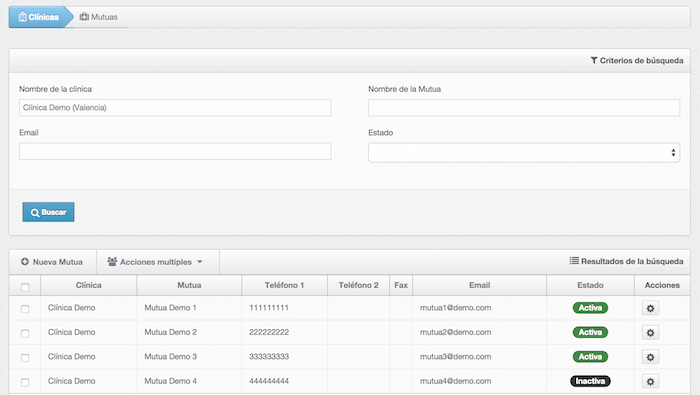Image resolution: width=700 pixels, height=395 pixels.
Task: Click the list icon by Resultados de la búsqueda
Action: [574, 261]
